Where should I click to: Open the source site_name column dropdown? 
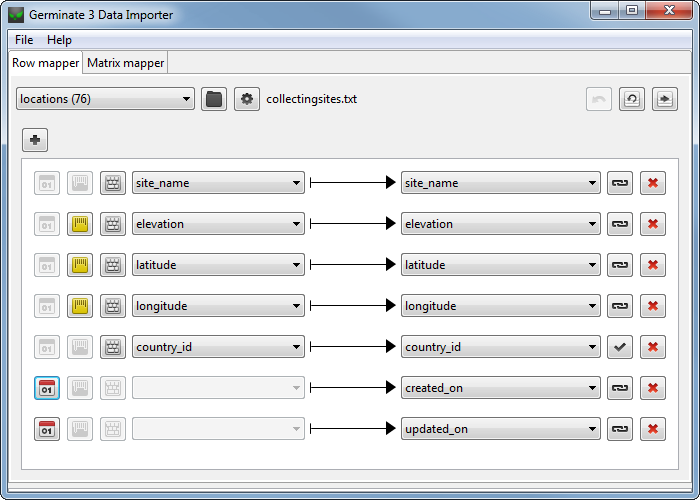[x=218, y=183]
